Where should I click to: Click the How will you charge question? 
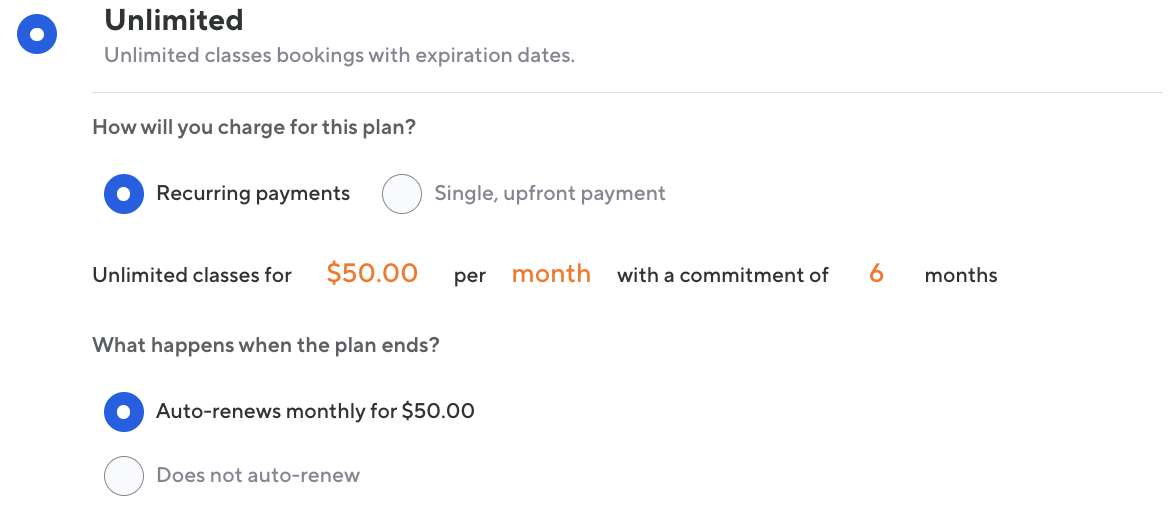tap(254, 128)
